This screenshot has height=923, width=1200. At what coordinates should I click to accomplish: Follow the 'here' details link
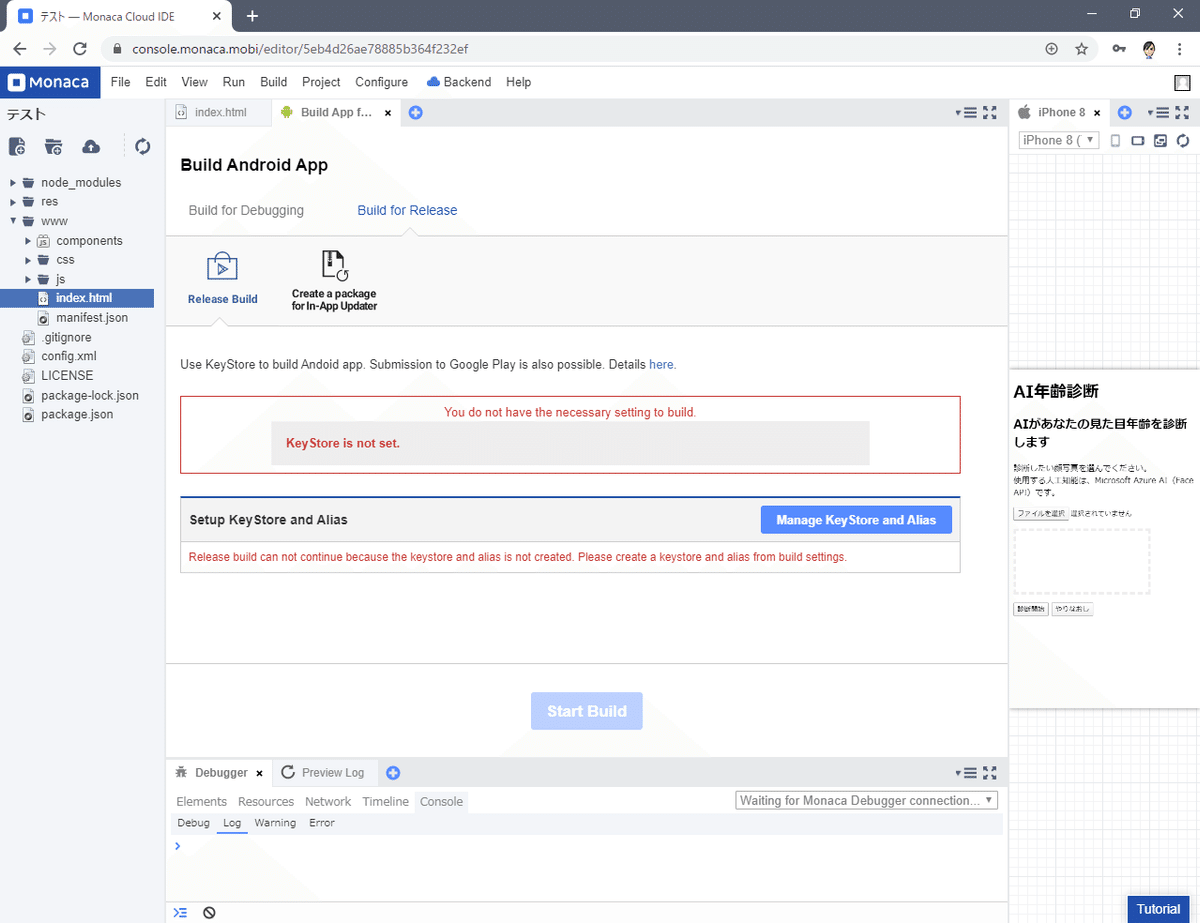[x=662, y=365]
